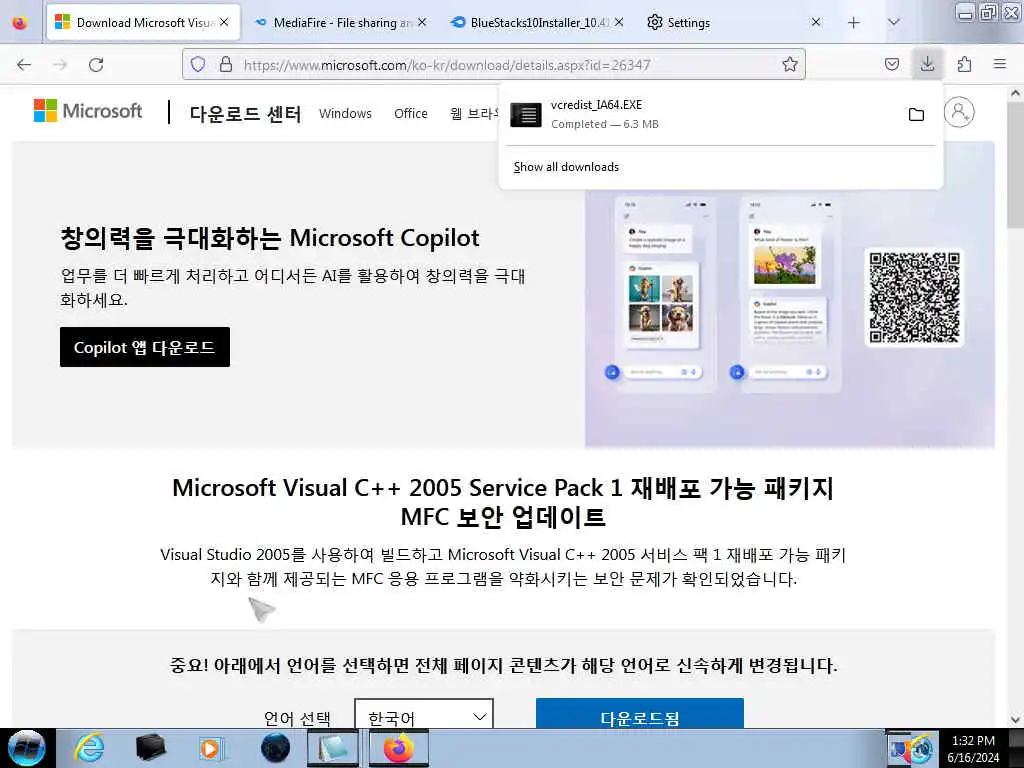Open the black folder taskbar icon

point(150,748)
